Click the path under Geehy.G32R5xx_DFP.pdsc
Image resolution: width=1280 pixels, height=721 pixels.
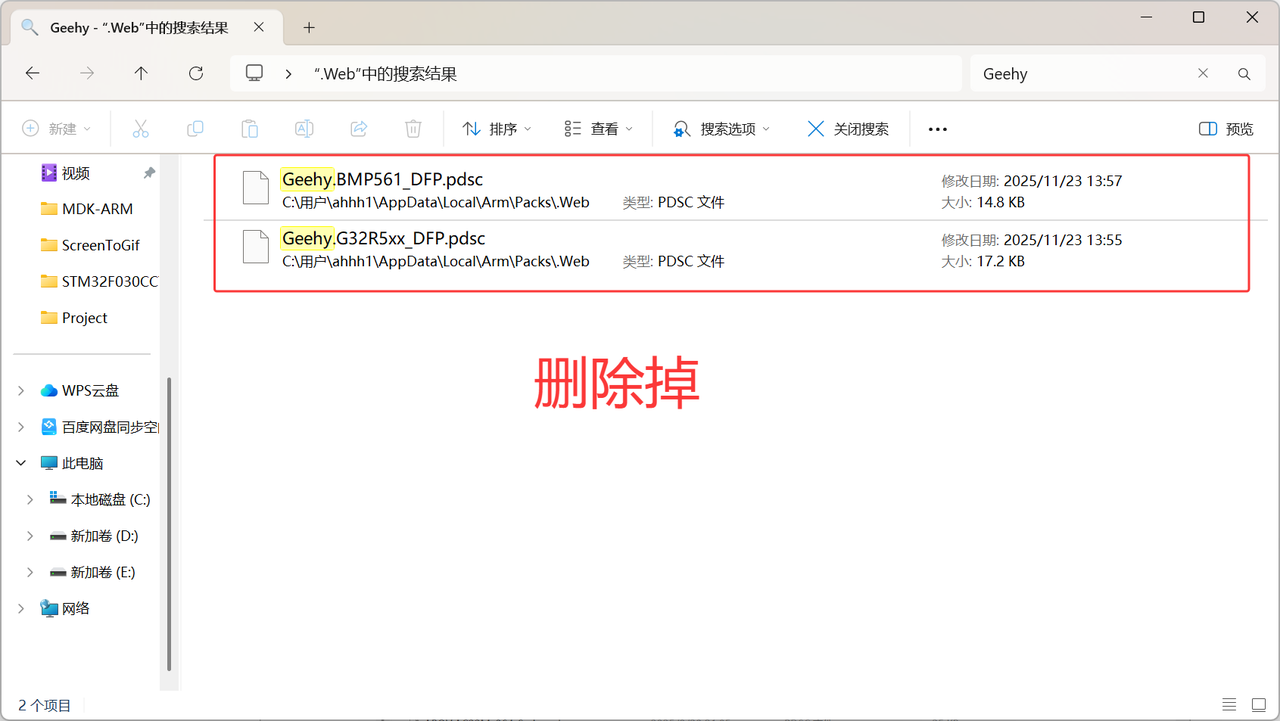pos(436,262)
